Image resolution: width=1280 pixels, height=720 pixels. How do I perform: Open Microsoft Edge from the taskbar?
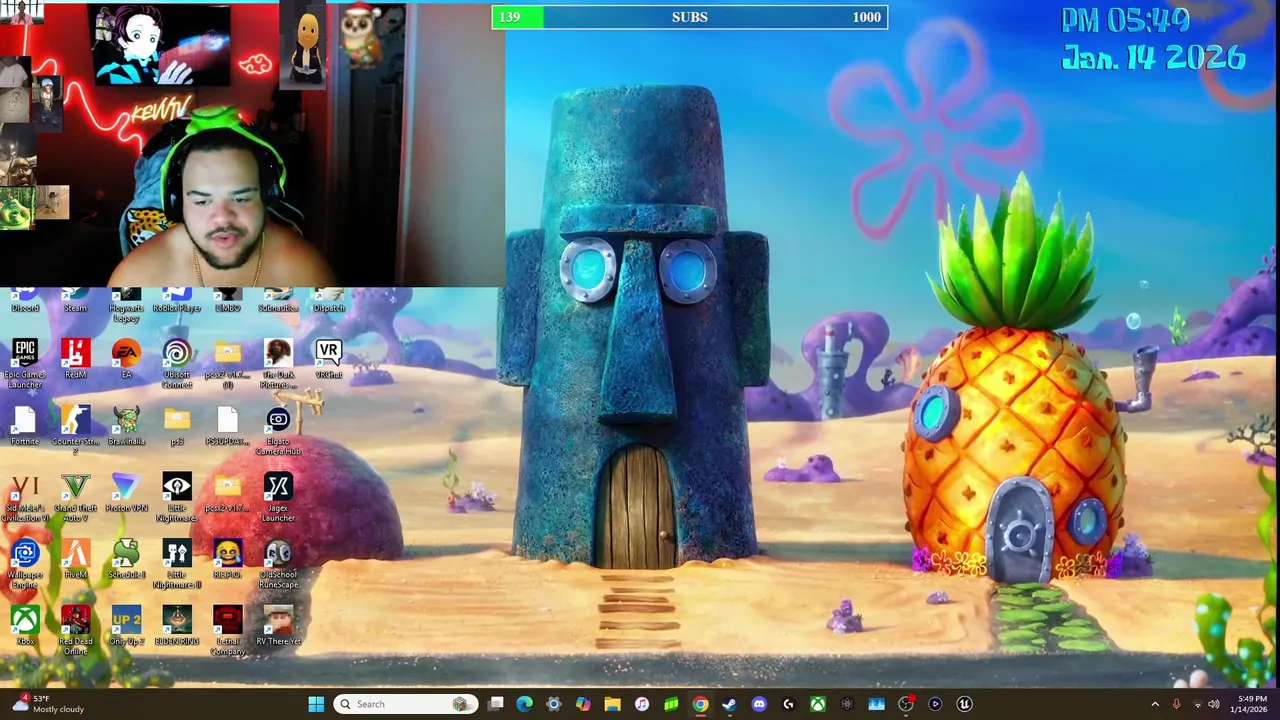coord(525,704)
